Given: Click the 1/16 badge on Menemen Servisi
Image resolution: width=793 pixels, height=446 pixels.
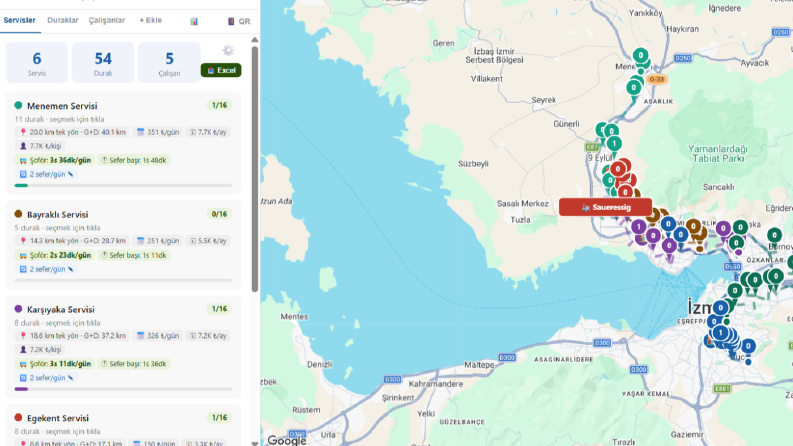Looking at the screenshot, I should tap(219, 105).
